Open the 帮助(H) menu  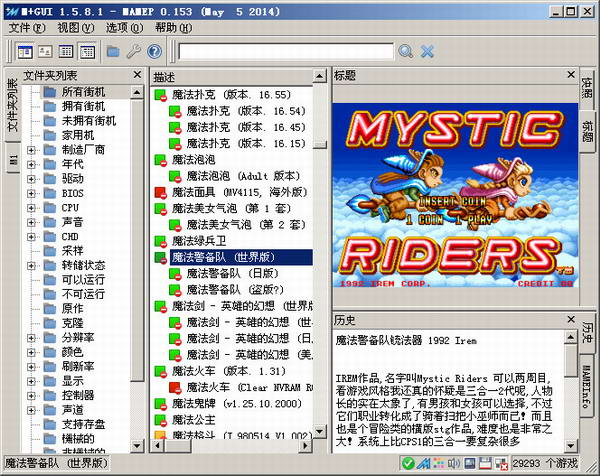tap(174, 28)
